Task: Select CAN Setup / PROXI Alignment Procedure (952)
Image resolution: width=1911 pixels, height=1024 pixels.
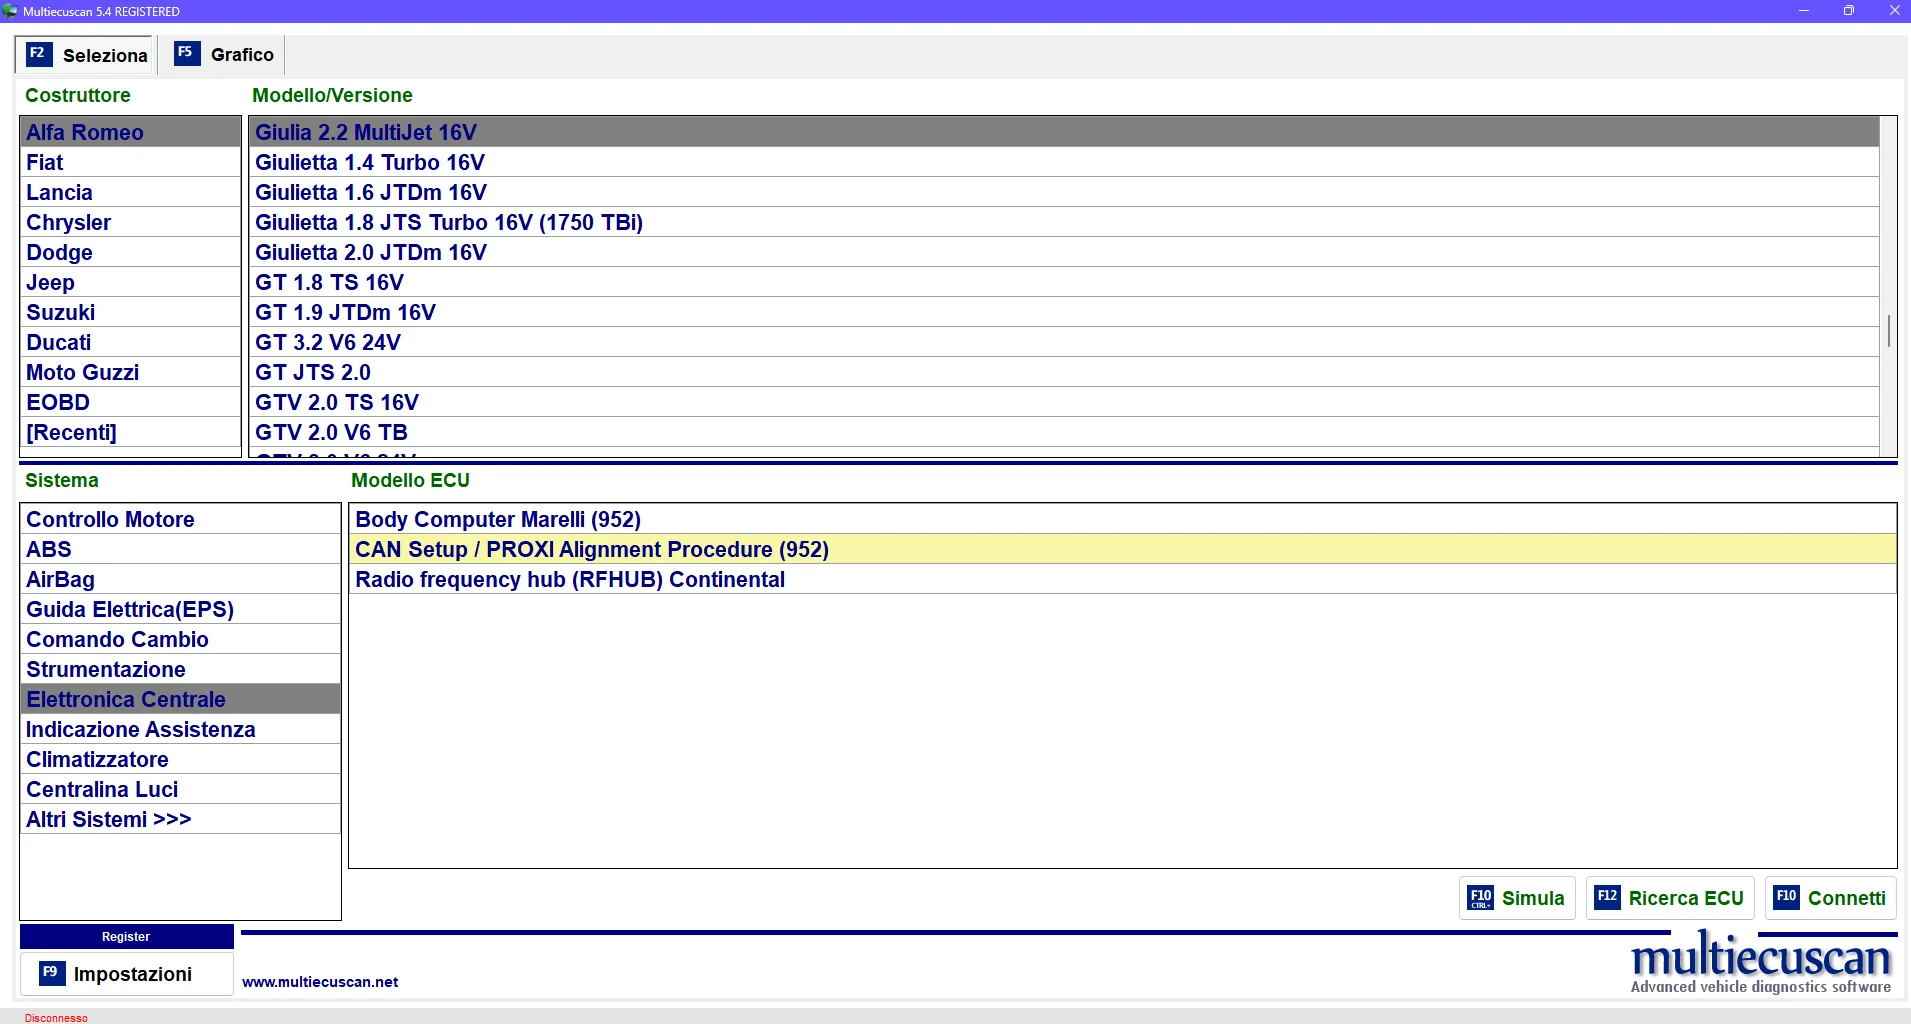Action: [x=1122, y=549]
